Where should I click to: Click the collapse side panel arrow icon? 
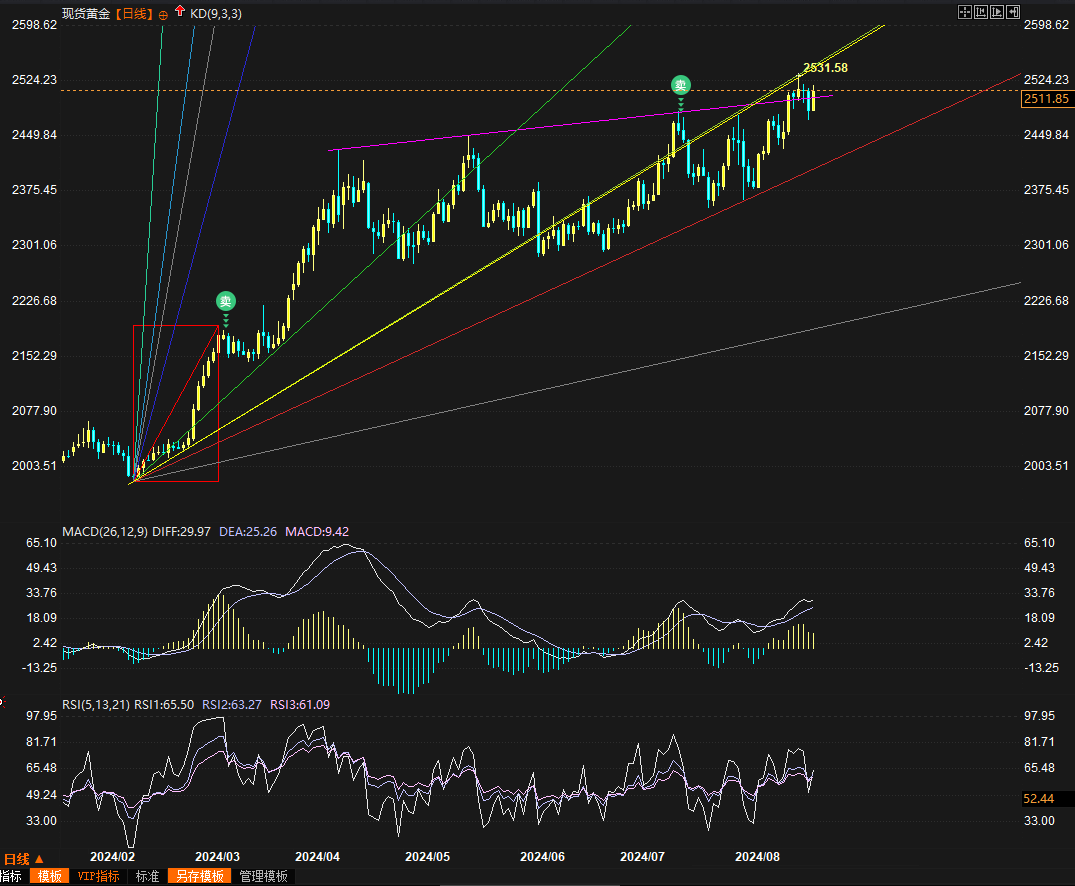1012,12
